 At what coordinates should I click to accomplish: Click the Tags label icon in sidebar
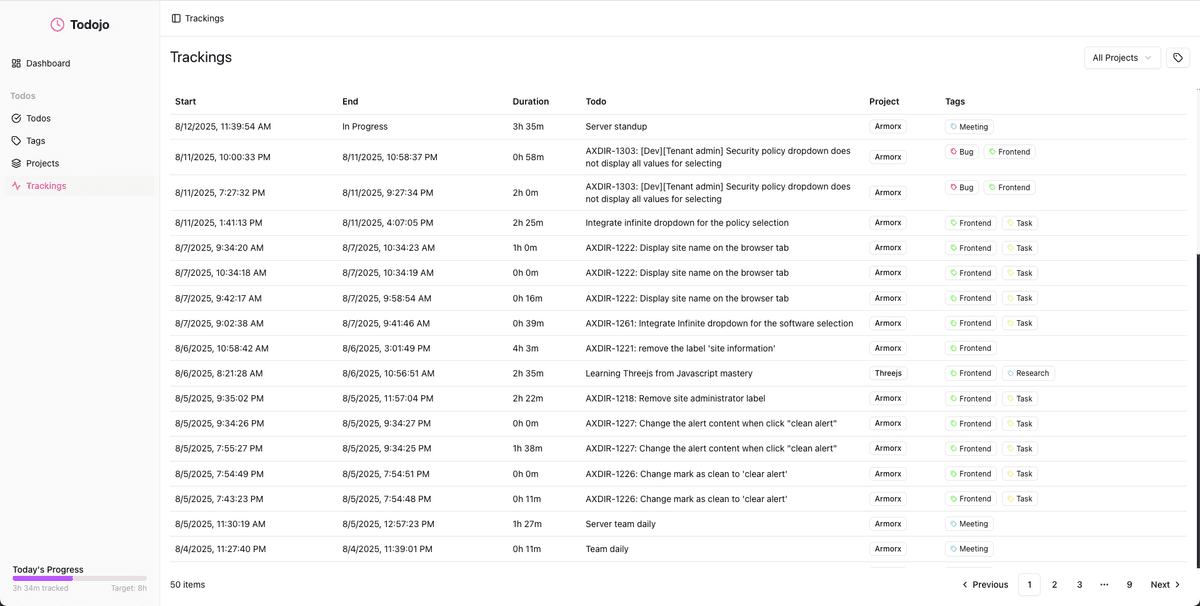coord(16,141)
